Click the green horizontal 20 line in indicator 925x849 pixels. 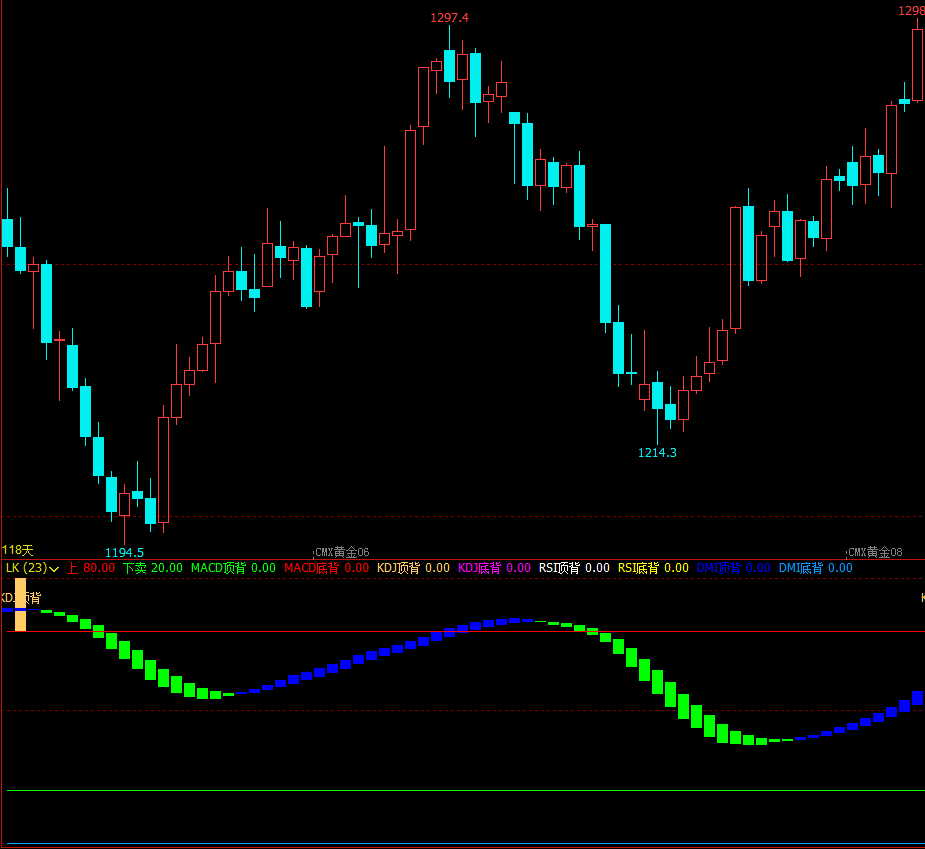(466, 790)
